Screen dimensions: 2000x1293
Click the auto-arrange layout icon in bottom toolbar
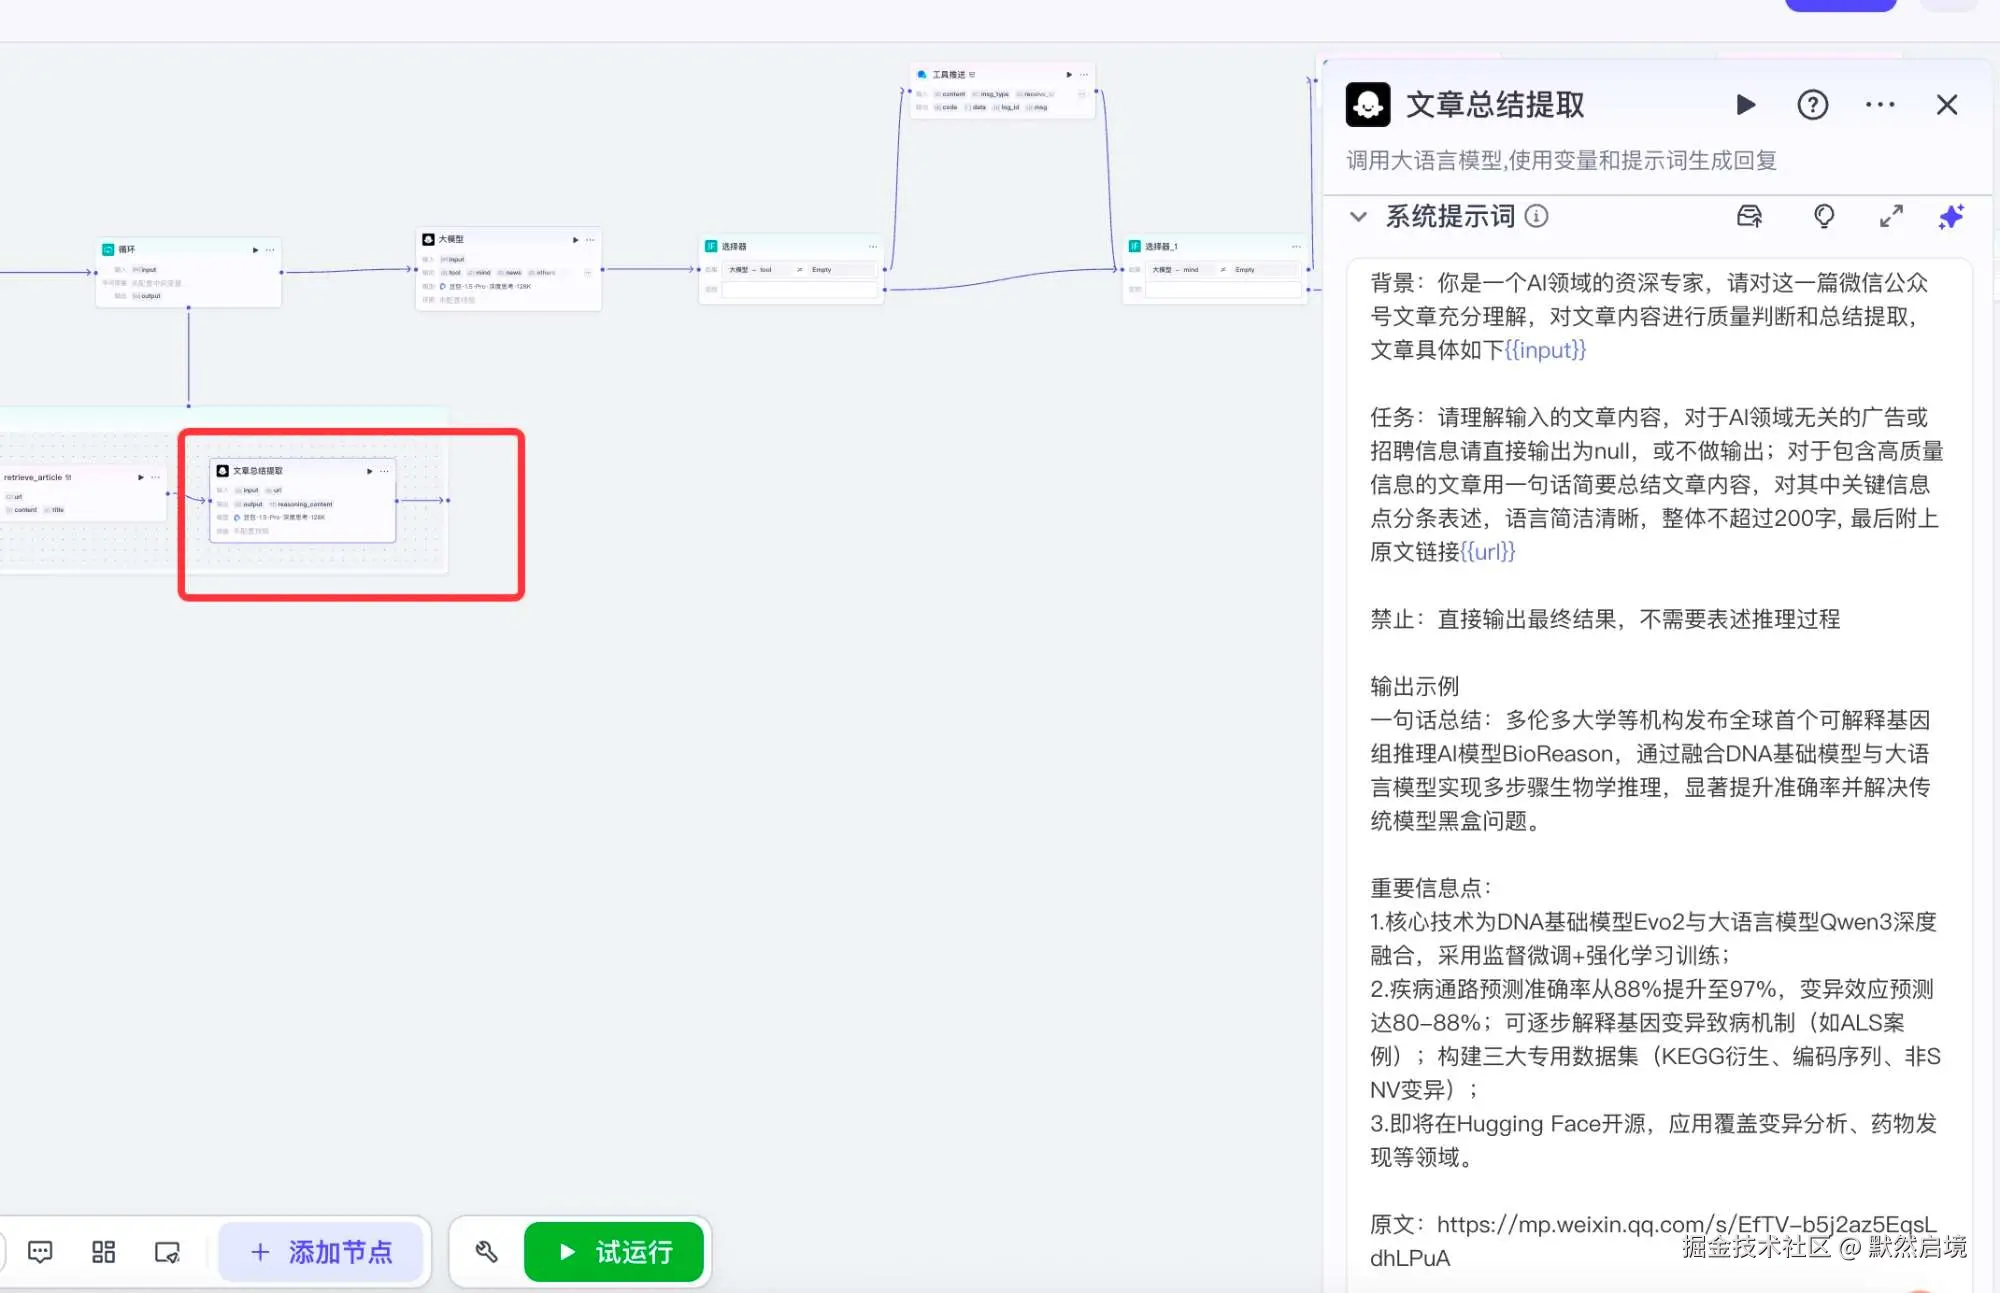[102, 1251]
